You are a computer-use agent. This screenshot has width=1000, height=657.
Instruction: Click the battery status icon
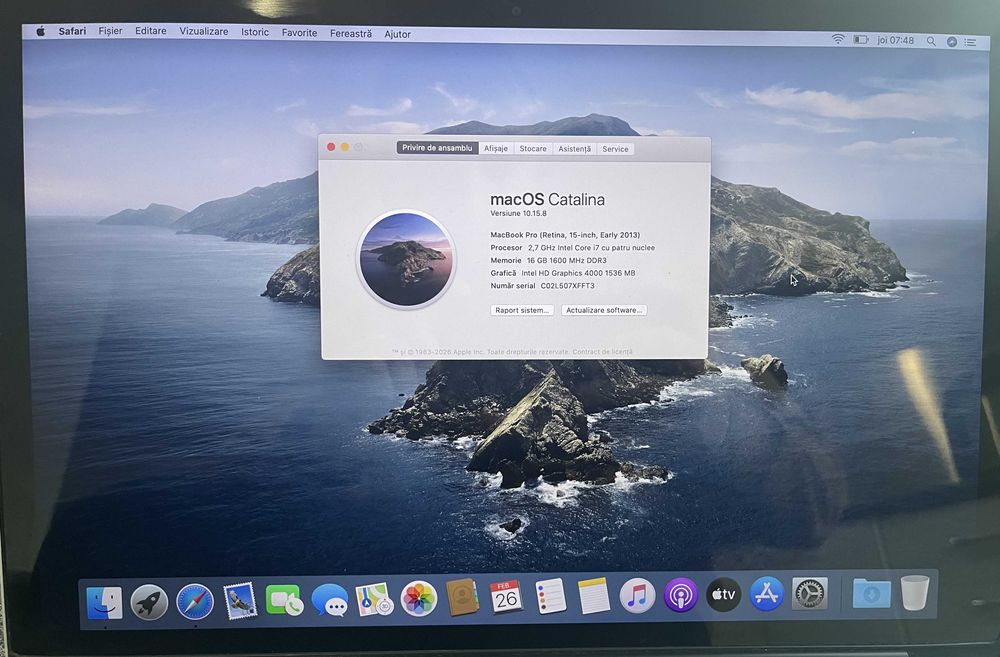point(861,40)
